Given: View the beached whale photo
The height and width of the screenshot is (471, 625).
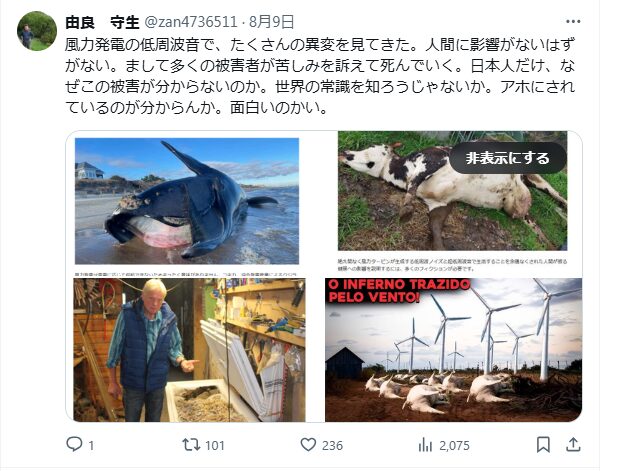Looking at the screenshot, I should click(187, 201).
